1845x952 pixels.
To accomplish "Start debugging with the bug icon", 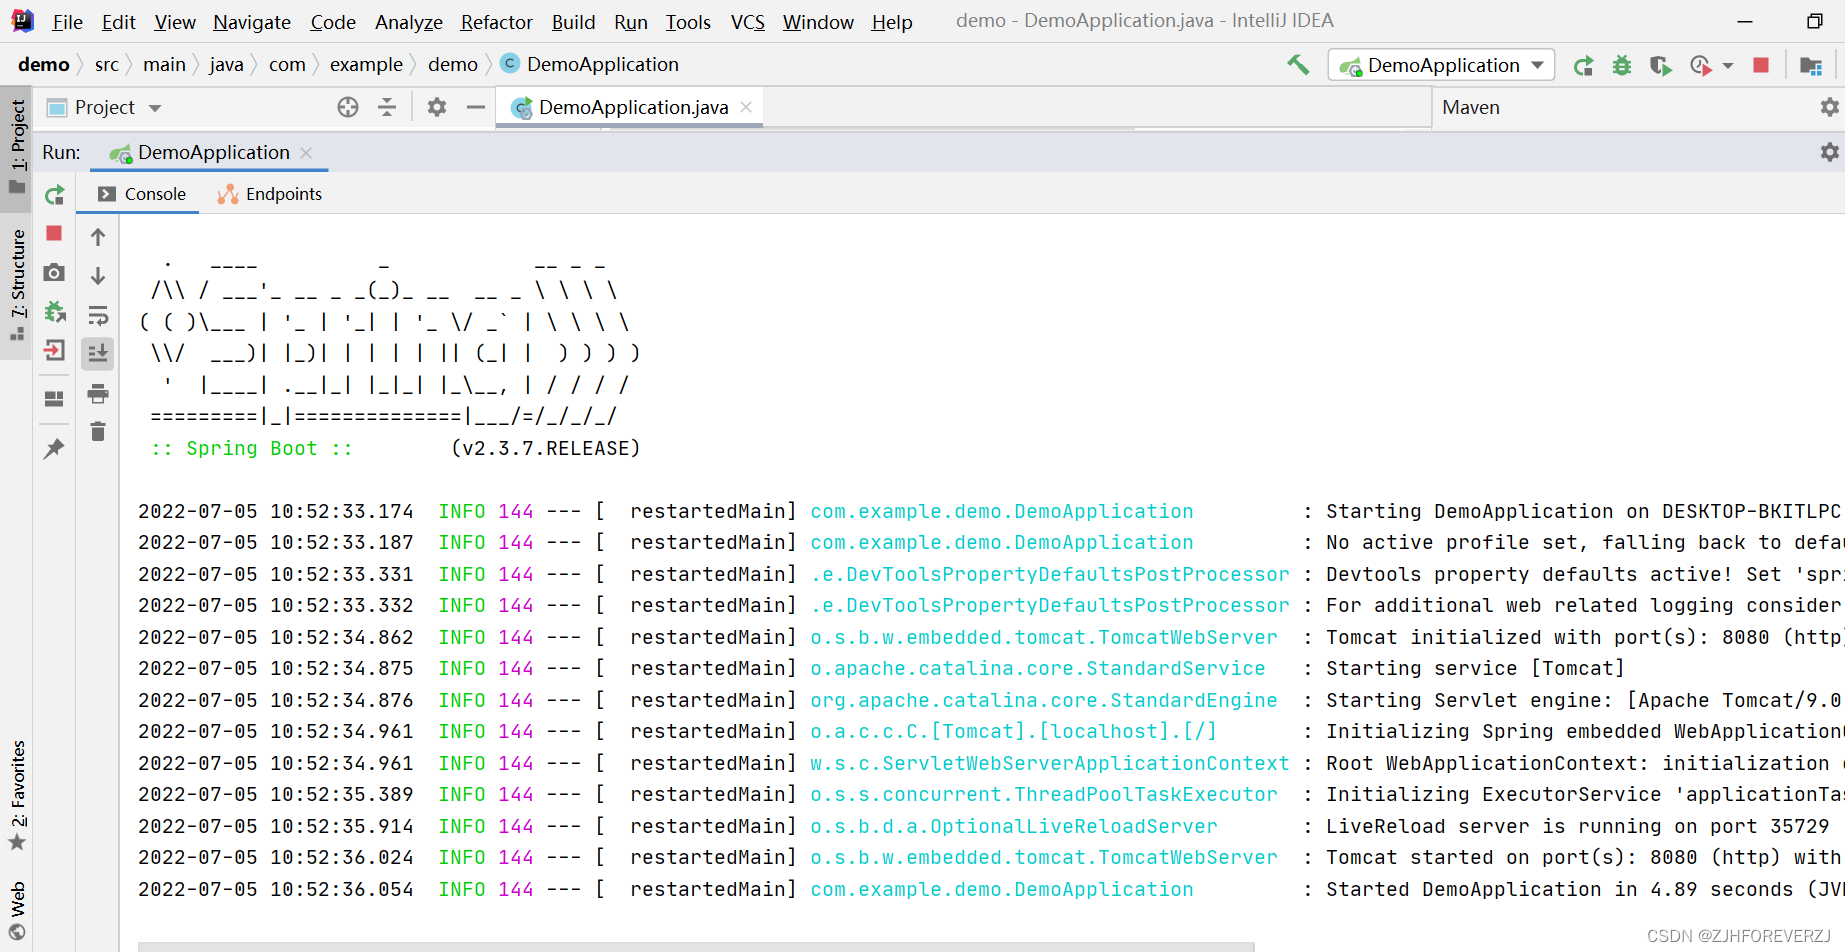I will pyautogui.click(x=1622, y=66).
